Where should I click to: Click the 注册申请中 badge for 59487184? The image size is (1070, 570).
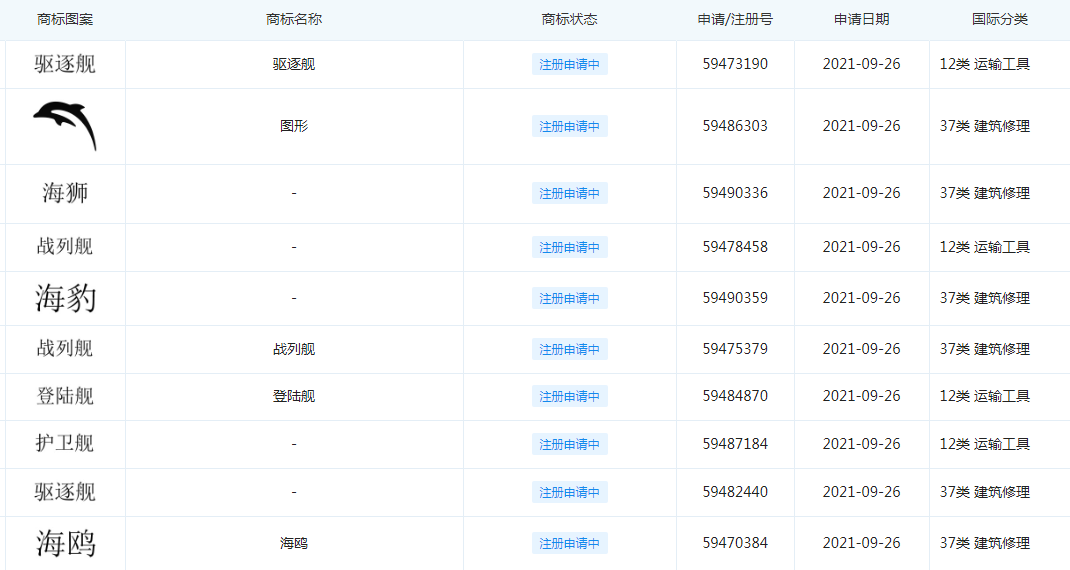pyautogui.click(x=570, y=444)
